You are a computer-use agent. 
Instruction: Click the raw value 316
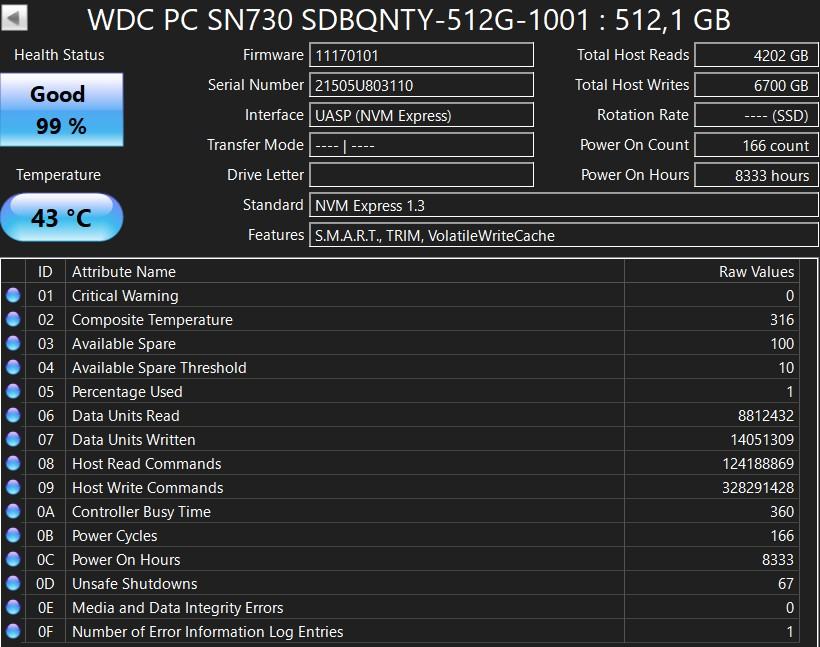pos(782,320)
